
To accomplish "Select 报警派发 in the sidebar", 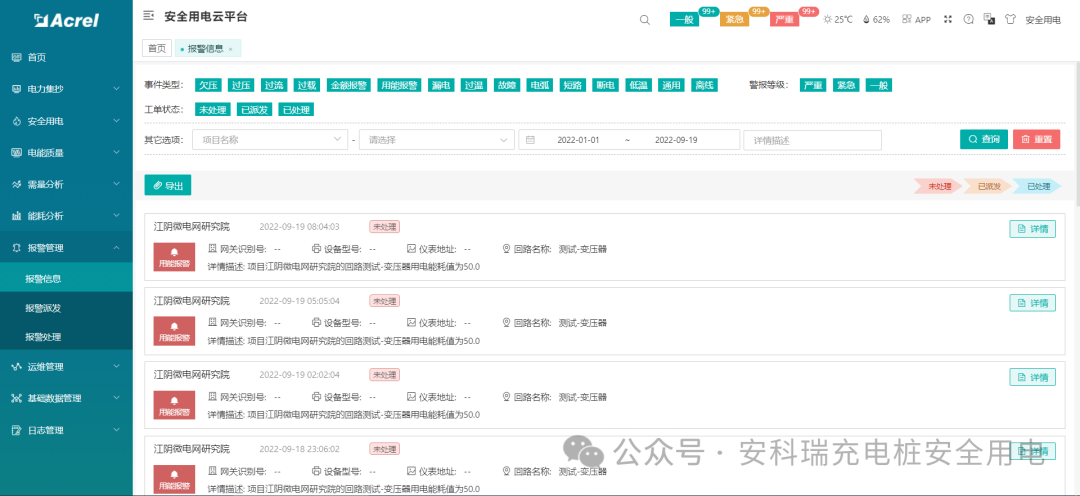I will point(66,308).
